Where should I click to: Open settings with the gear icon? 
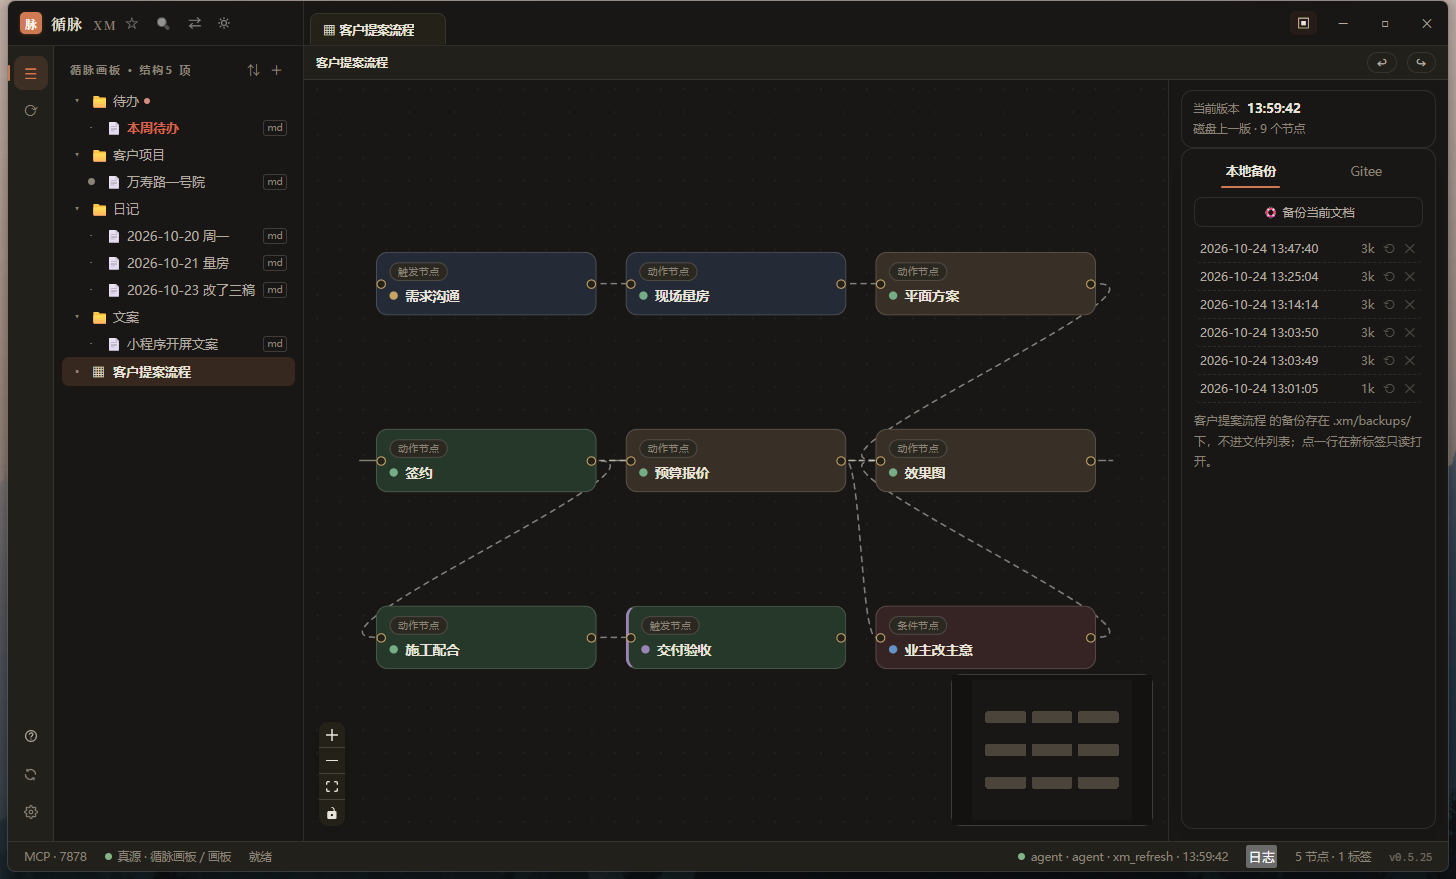[x=31, y=812]
